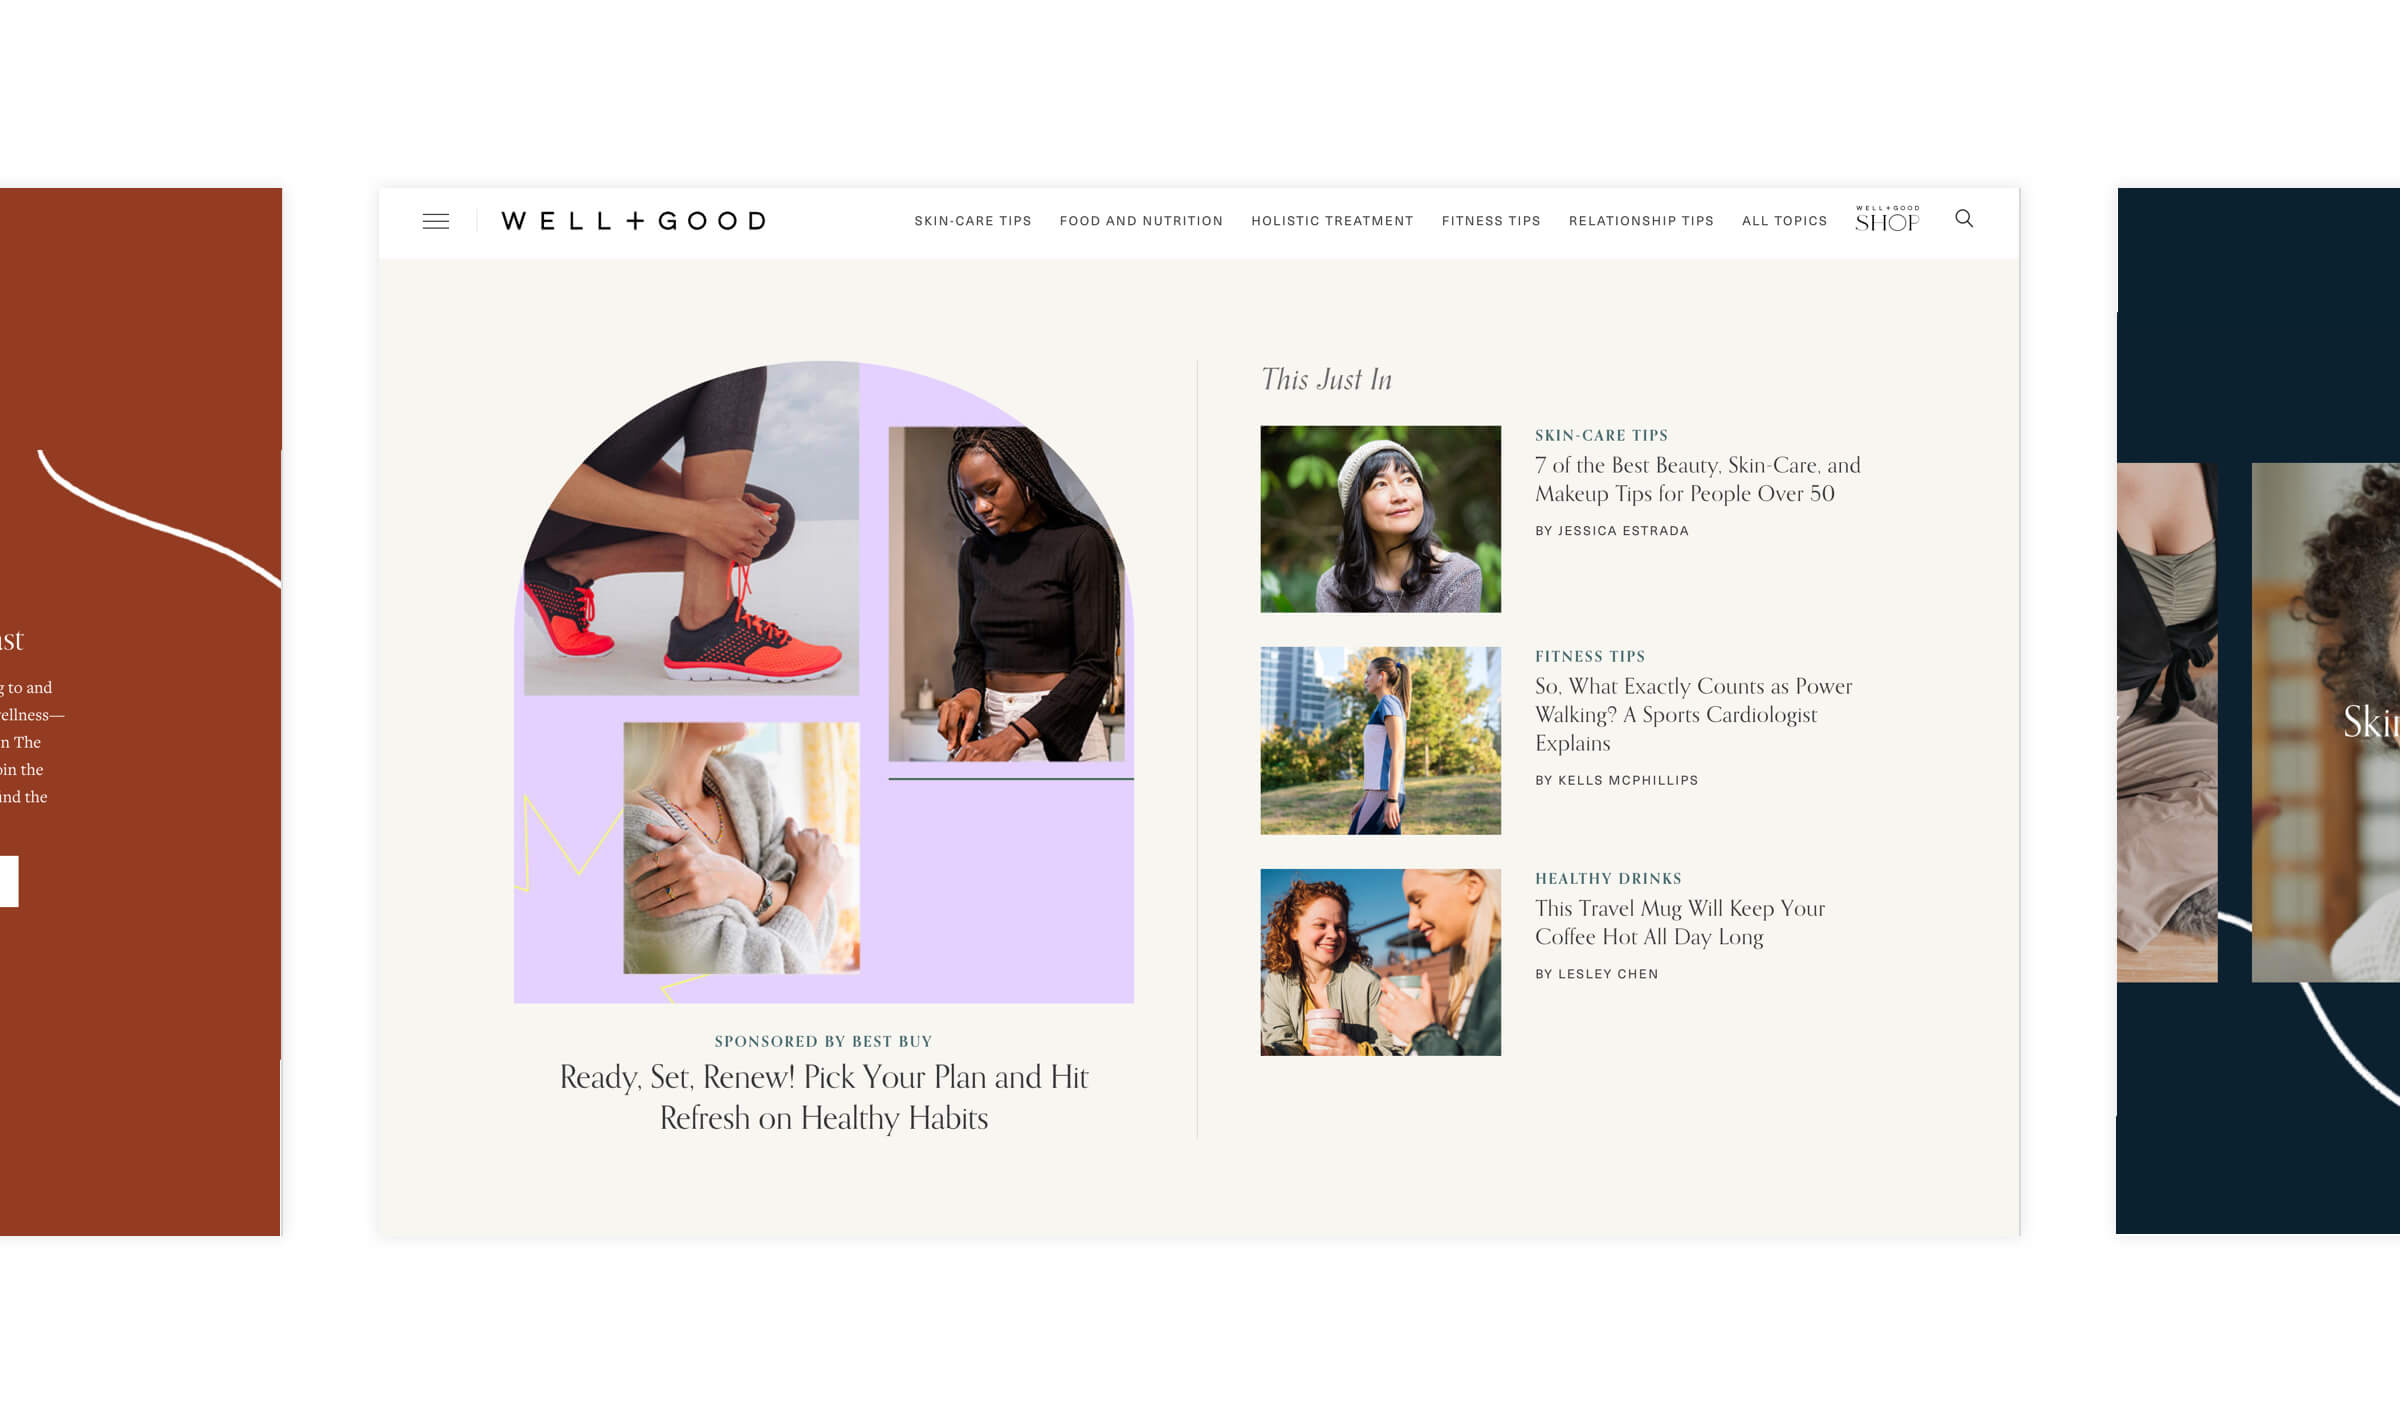Click All Topics in navigation bar
Screen dimensions: 2400x1406
(x=1784, y=221)
